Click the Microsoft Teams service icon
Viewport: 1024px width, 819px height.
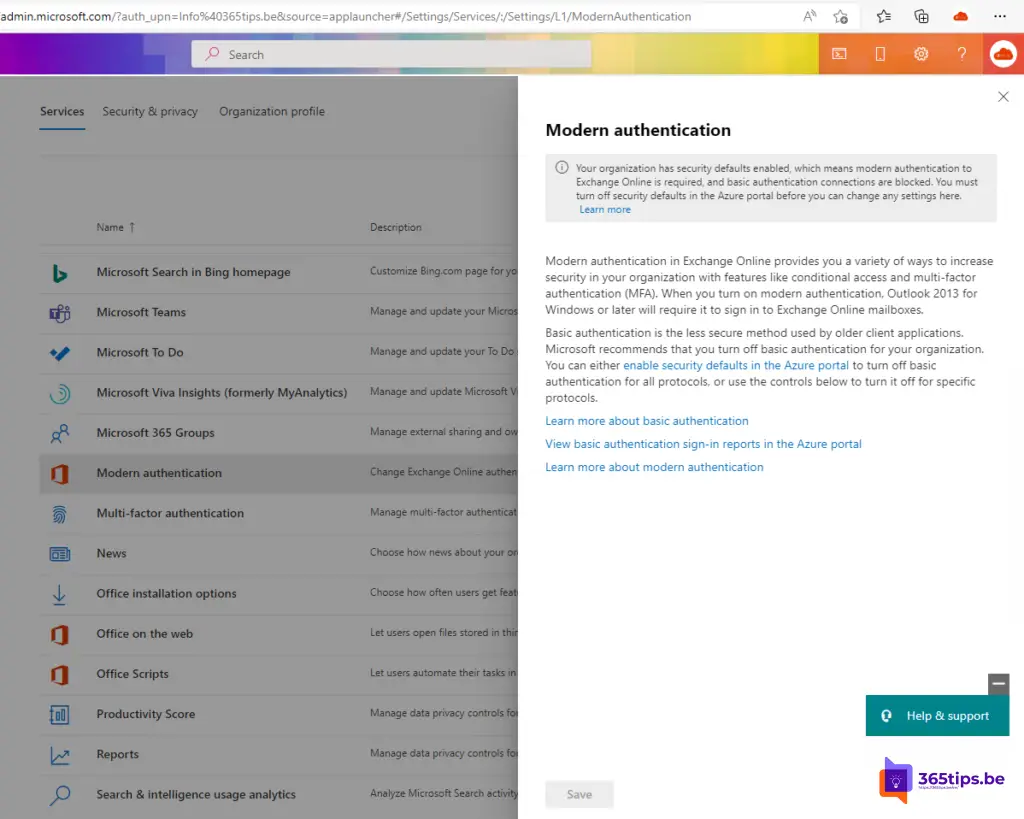(x=59, y=313)
